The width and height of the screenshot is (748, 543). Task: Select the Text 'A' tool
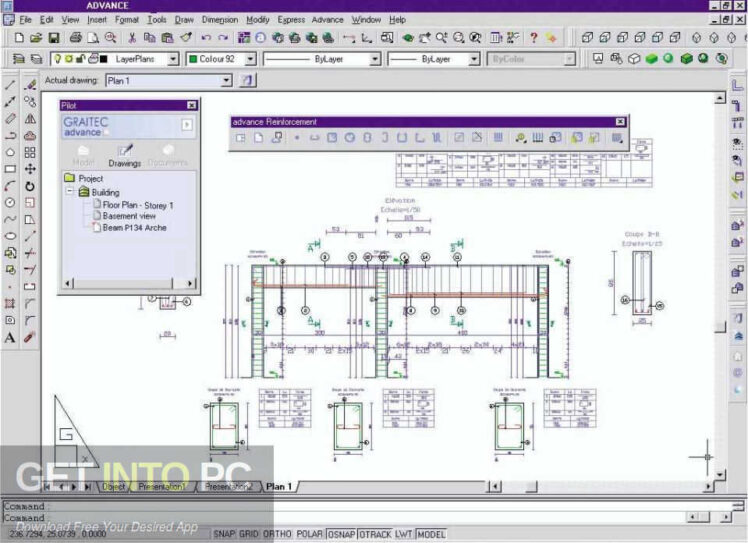pyautogui.click(x=10, y=338)
